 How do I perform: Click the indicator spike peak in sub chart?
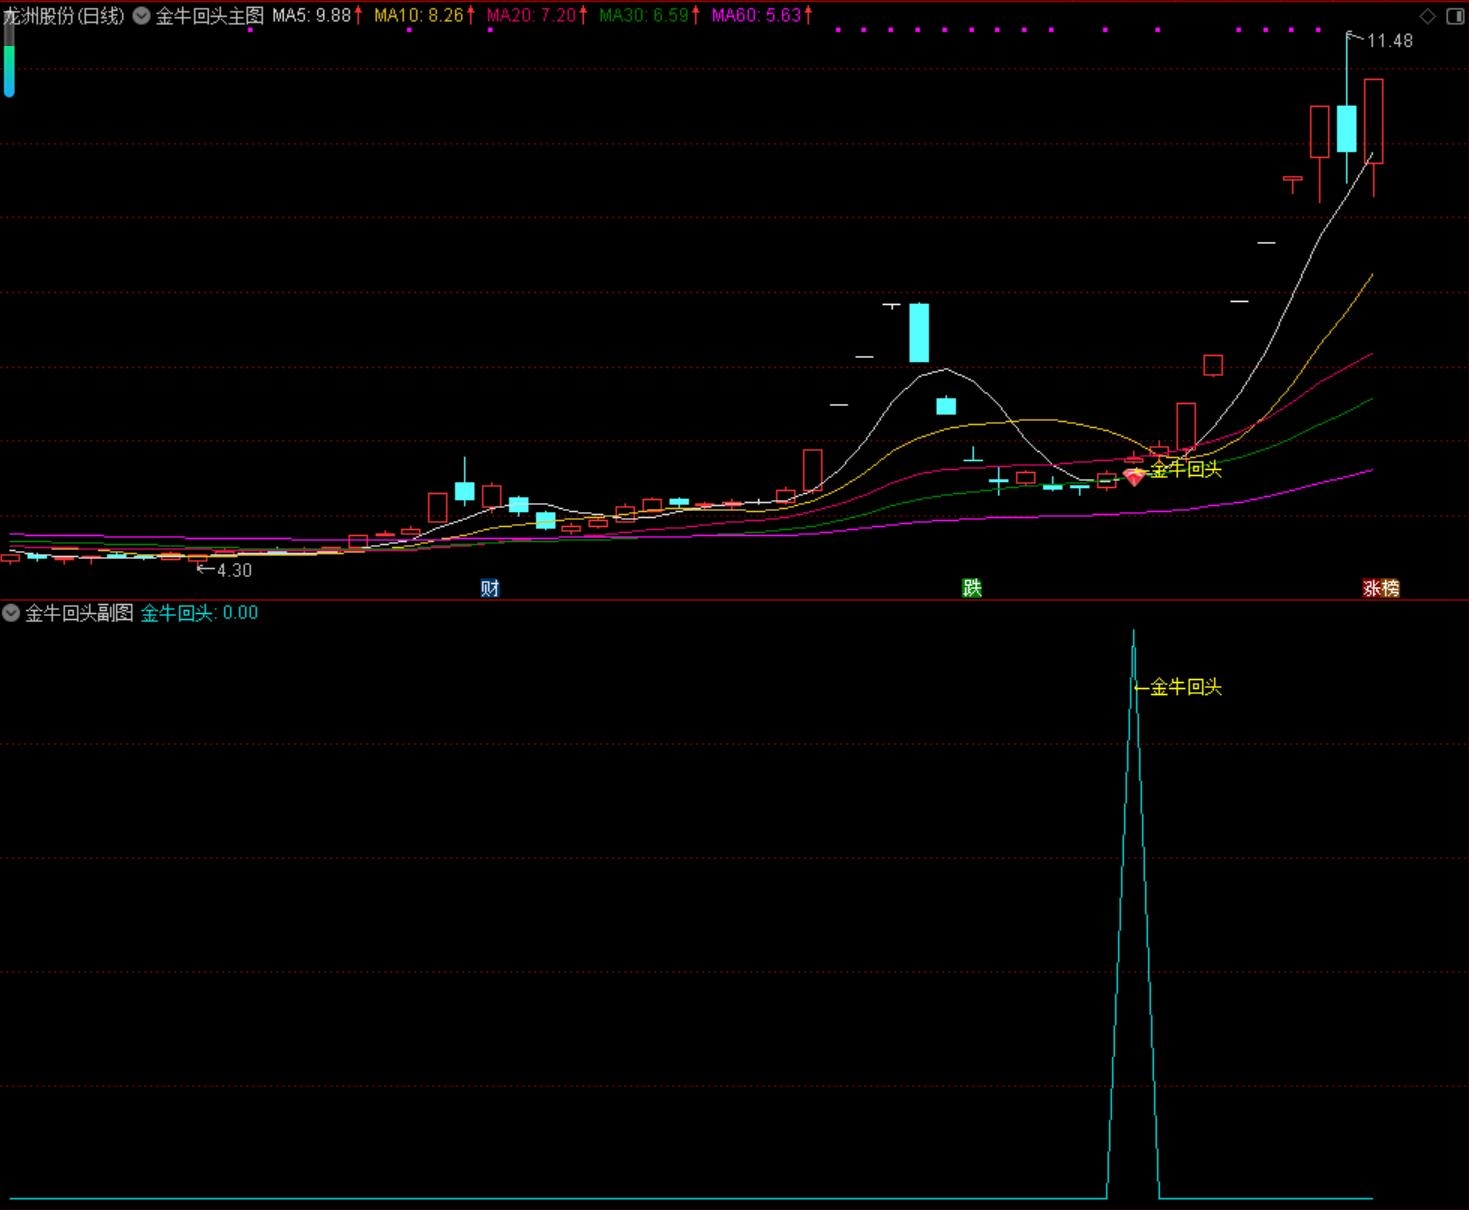(1133, 634)
